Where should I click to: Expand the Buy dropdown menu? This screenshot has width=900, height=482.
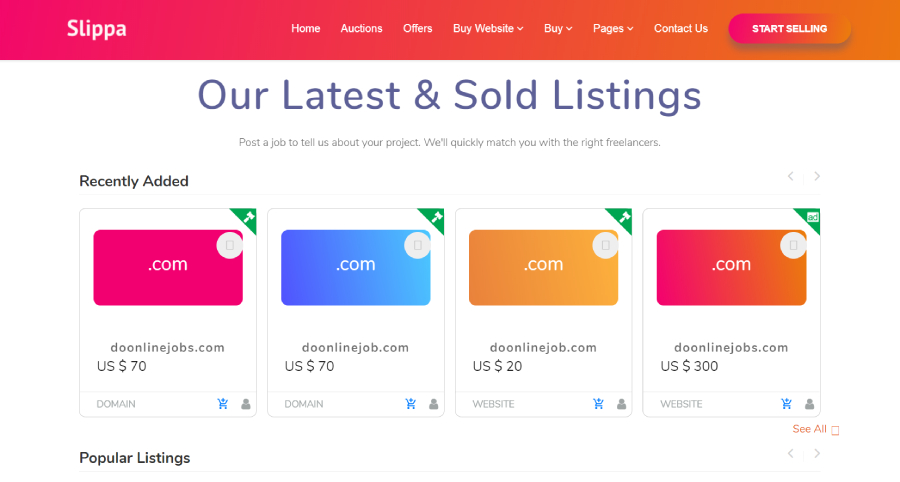(558, 29)
